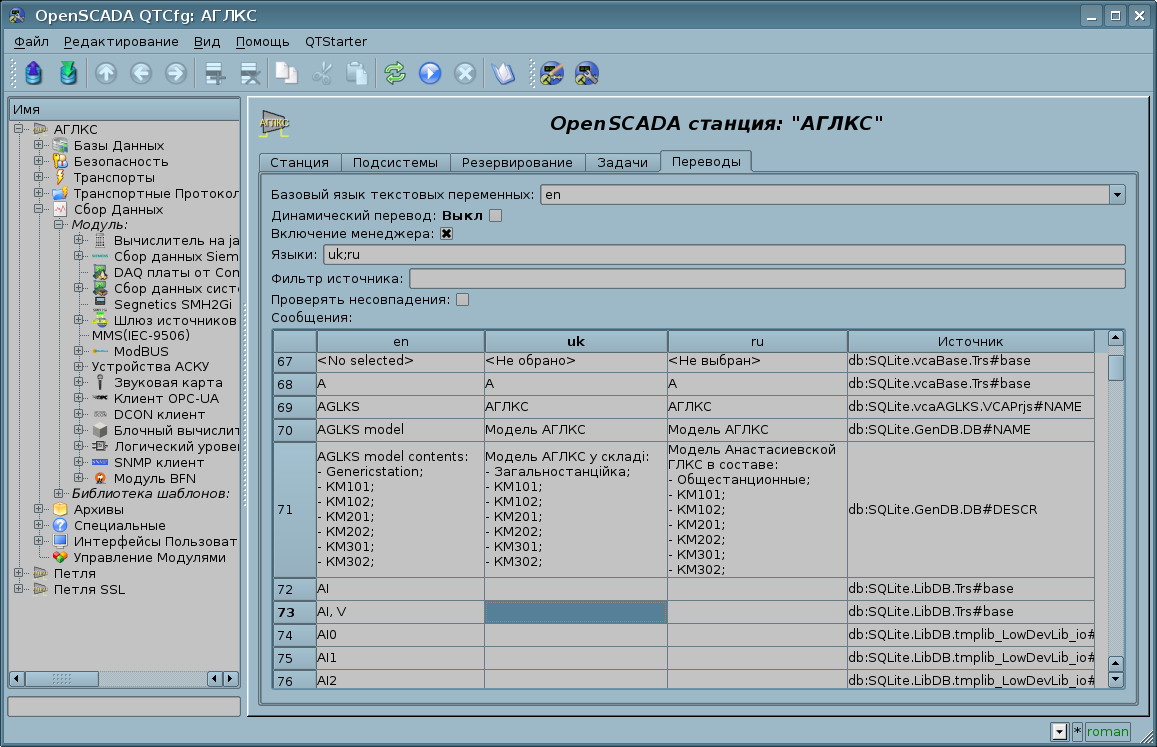The height and width of the screenshot is (747, 1157).
Task: Click the status bar dropdown arrow button
Action: click(1060, 731)
